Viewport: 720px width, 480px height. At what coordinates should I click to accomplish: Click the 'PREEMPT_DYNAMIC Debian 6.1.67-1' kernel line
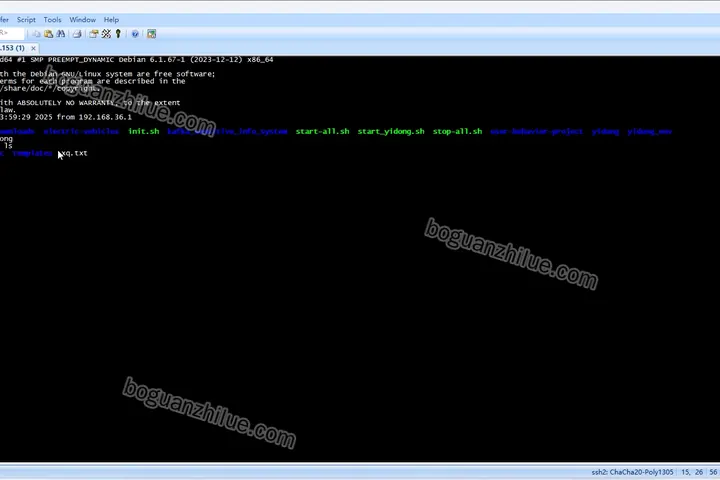[x=145, y=60]
